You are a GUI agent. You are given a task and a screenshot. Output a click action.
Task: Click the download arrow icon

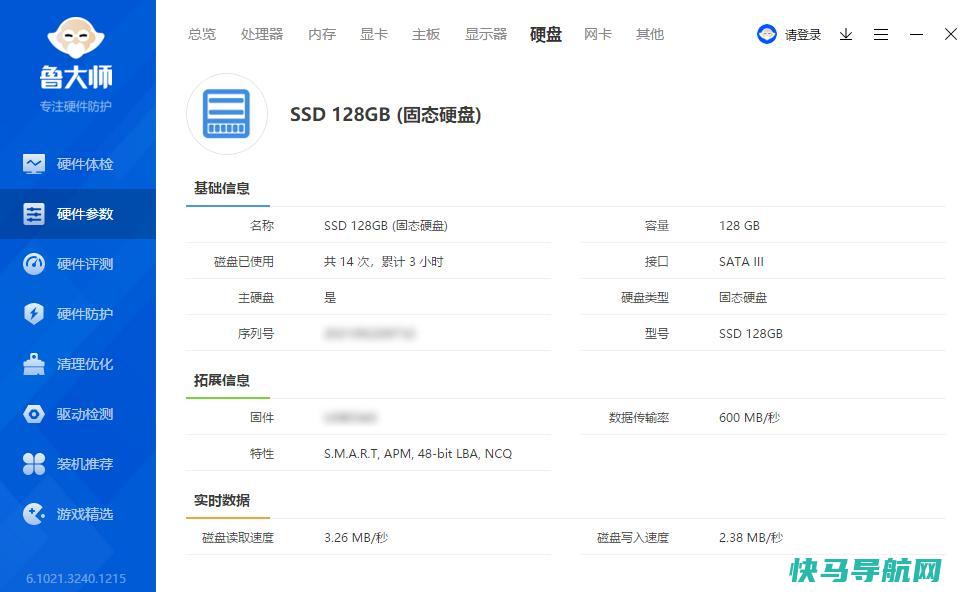pyautogui.click(x=846, y=35)
